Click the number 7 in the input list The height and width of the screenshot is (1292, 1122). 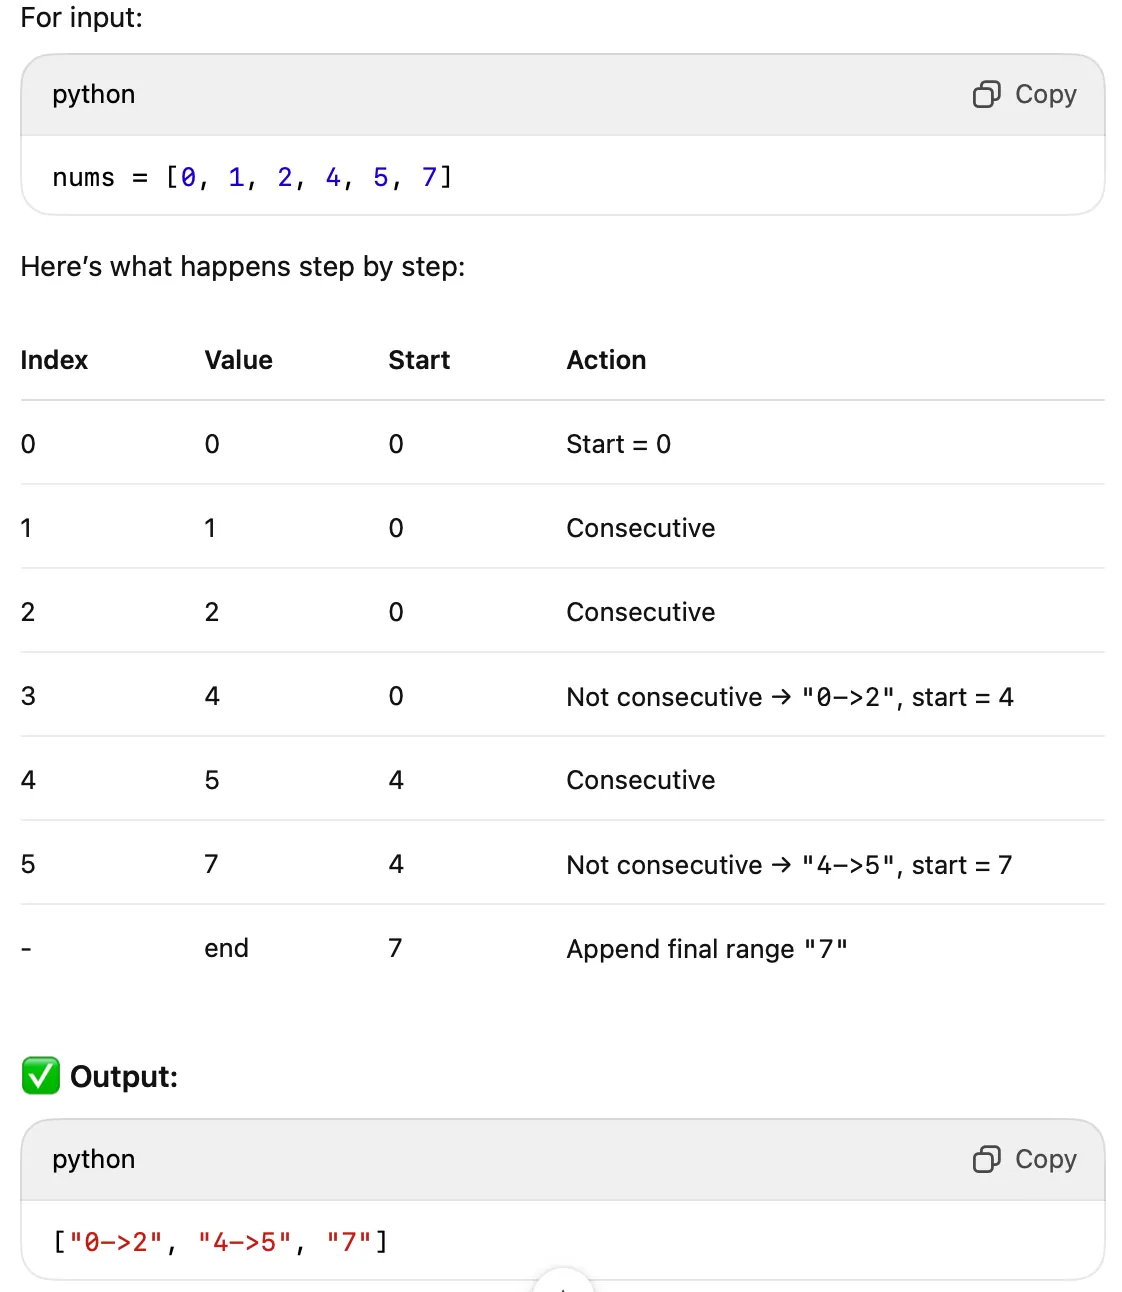tap(428, 176)
